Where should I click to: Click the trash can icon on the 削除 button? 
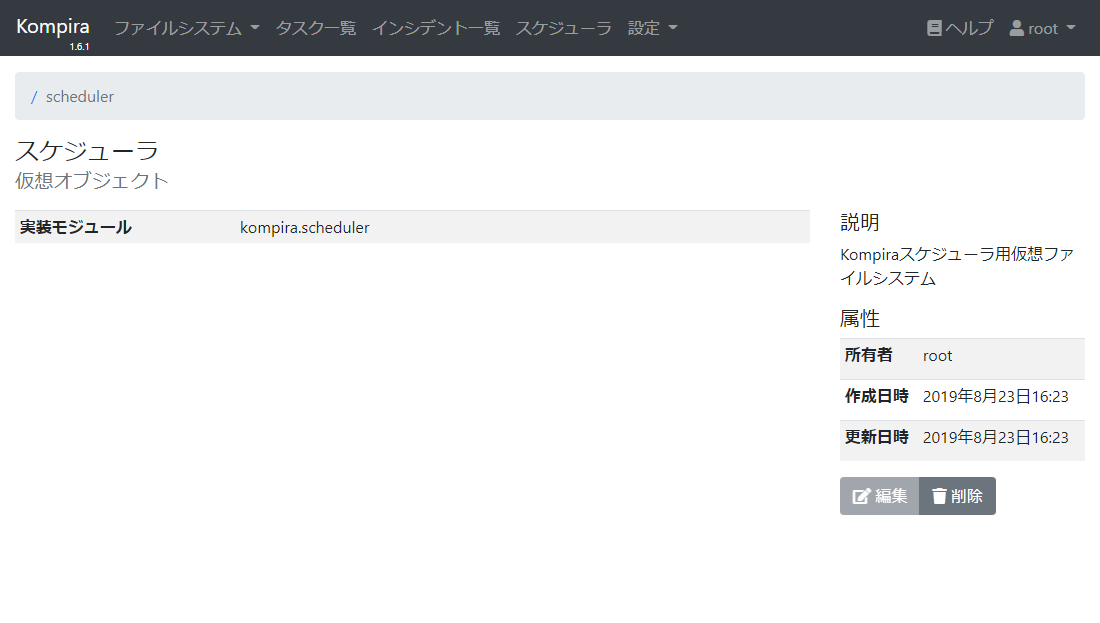point(939,496)
